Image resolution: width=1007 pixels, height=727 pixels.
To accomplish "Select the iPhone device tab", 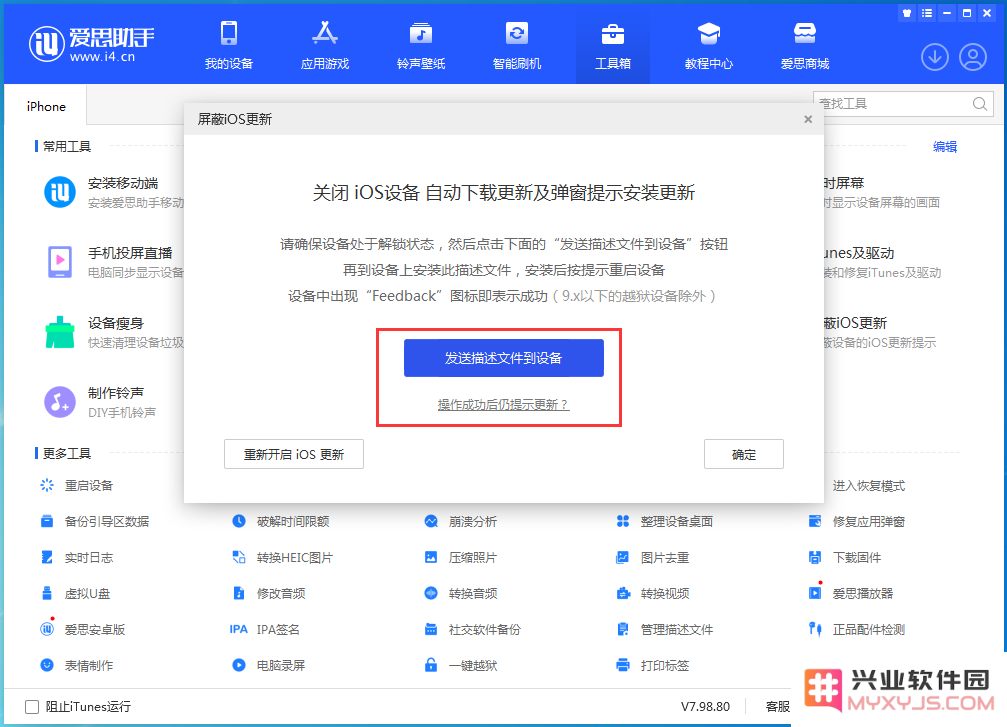I will coord(46,107).
